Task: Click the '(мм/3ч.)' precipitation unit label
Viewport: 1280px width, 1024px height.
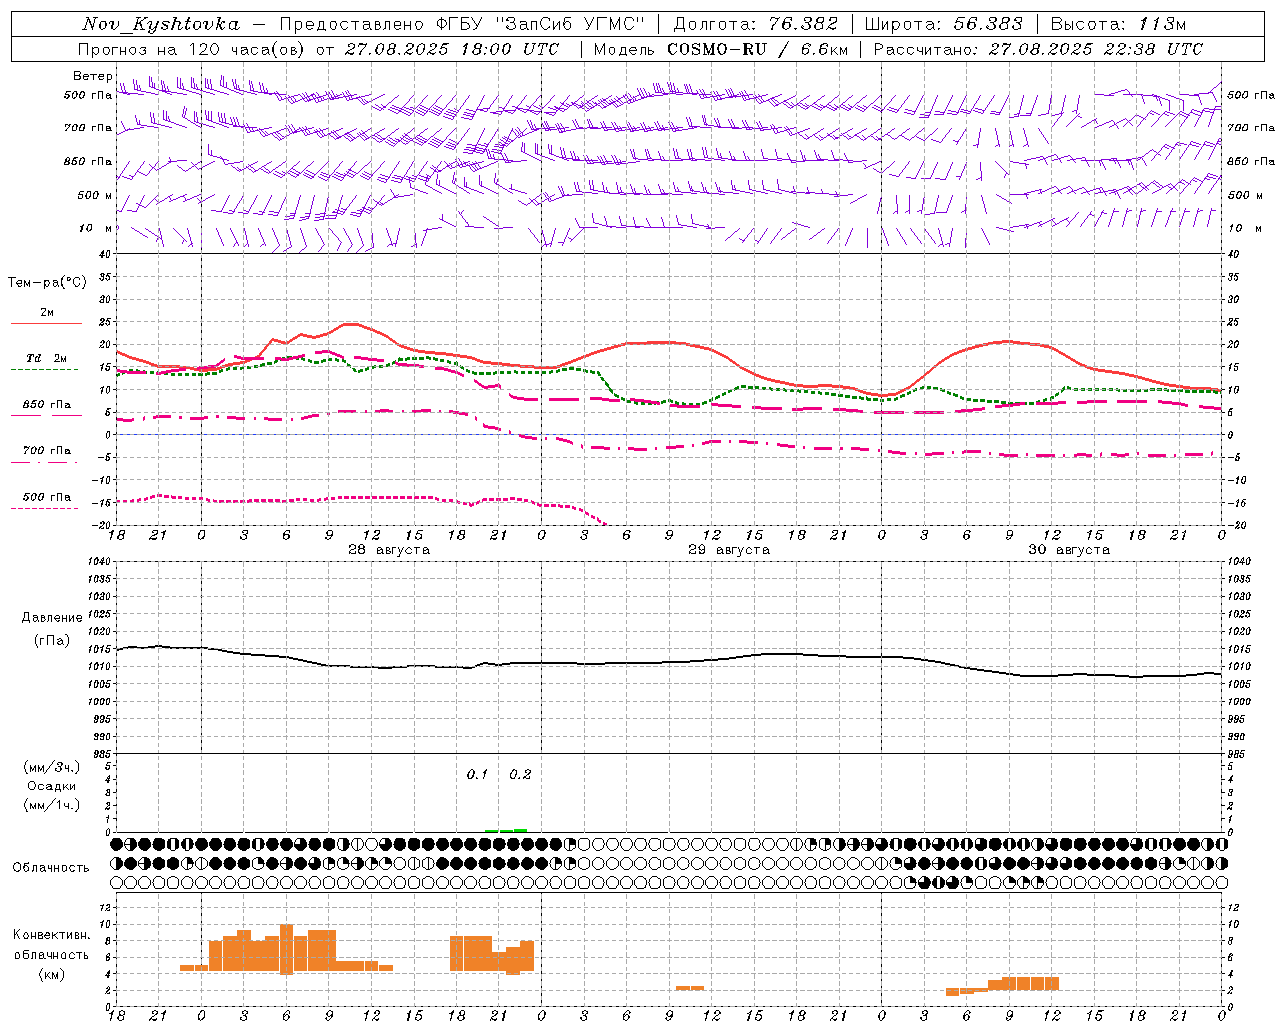Action: (x=52, y=768)
